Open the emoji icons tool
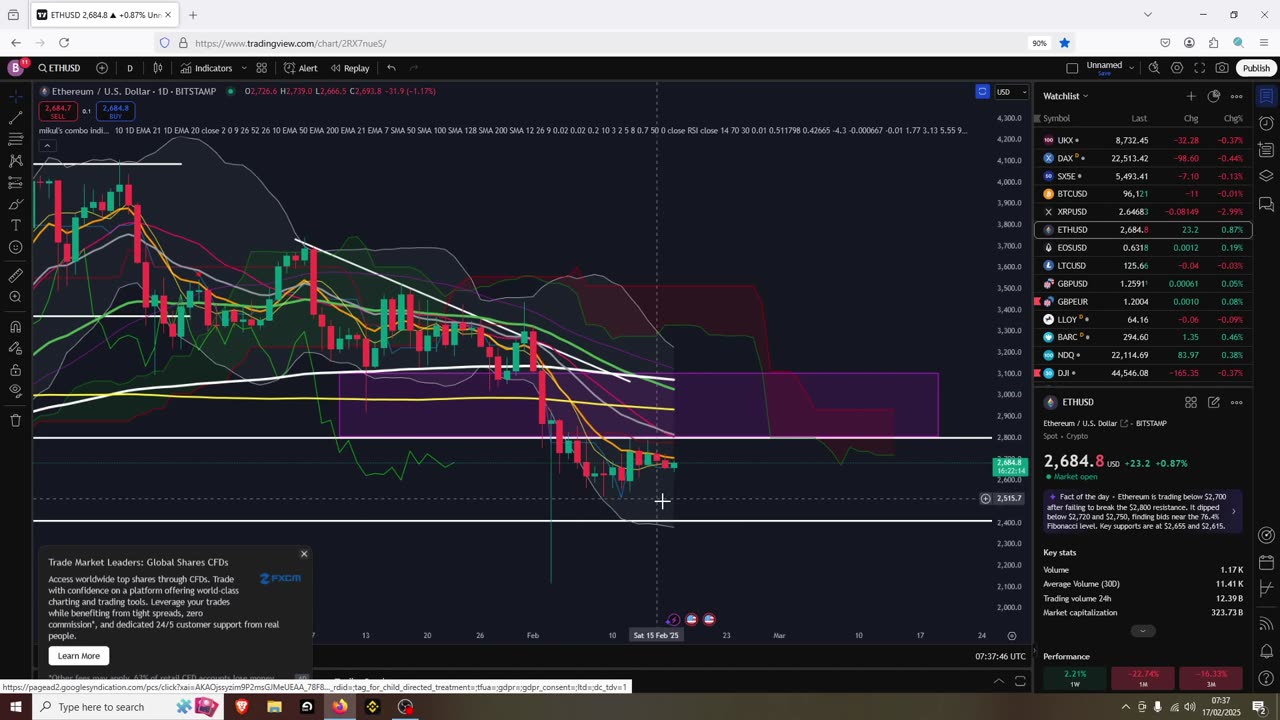The width and height of the screenshot is (1280, 720). click(15, 247)
